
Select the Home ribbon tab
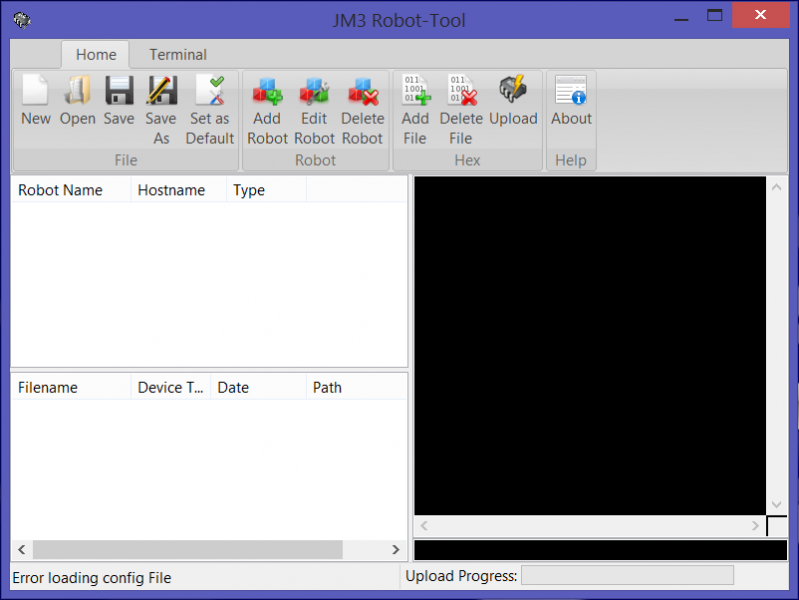click(x=96, y=55)
